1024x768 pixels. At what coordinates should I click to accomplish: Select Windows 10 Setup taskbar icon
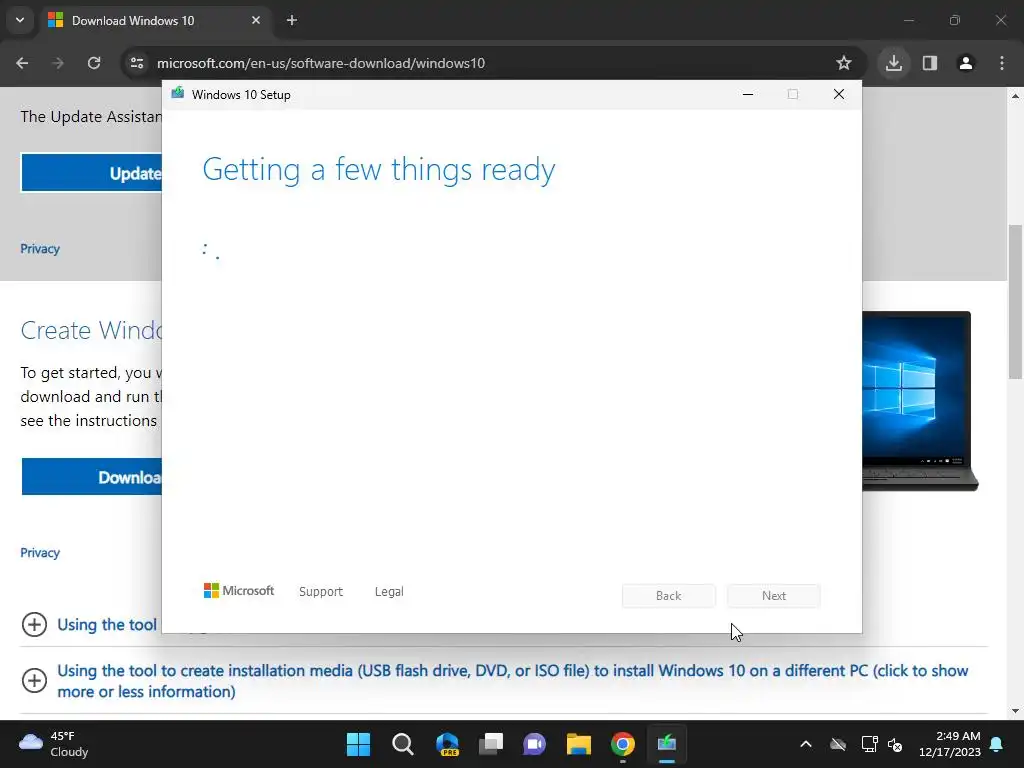click(x=667, y=744)
